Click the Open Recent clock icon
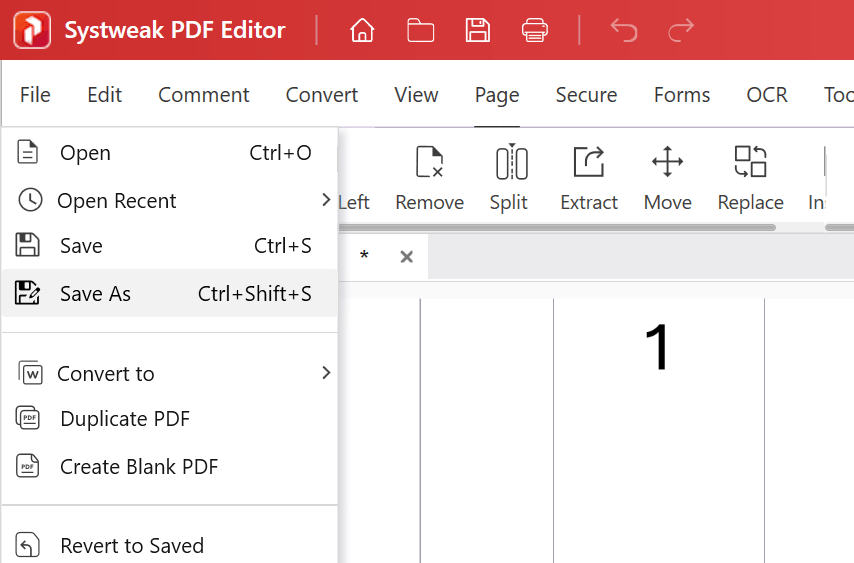 point(30,200)
